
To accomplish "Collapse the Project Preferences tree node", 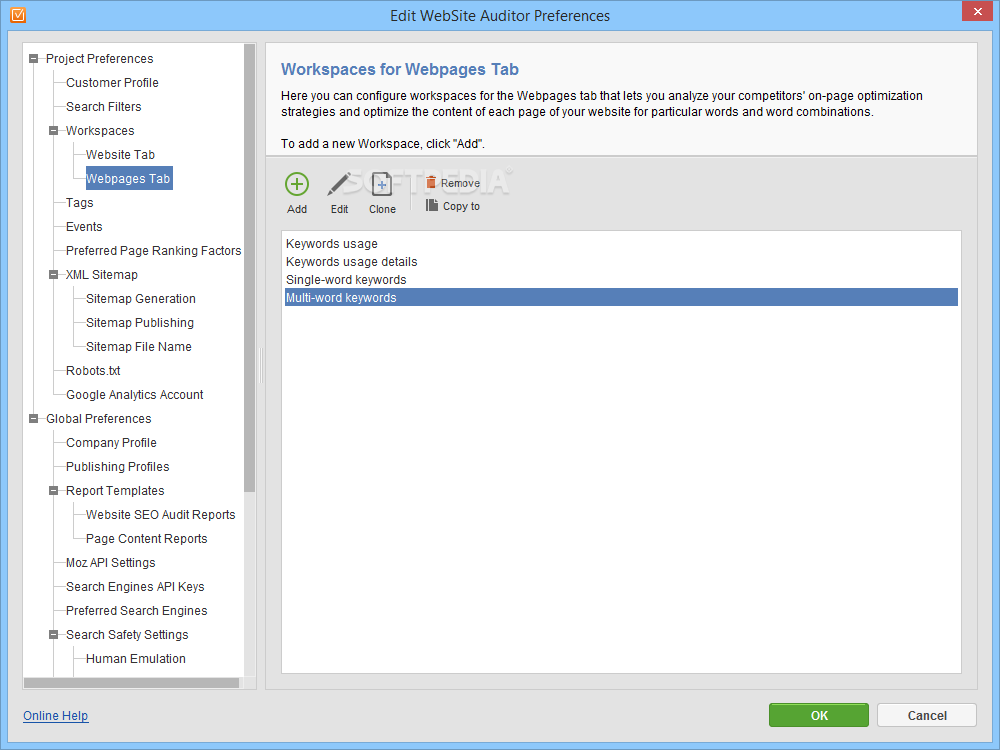I will pos(33,59).
